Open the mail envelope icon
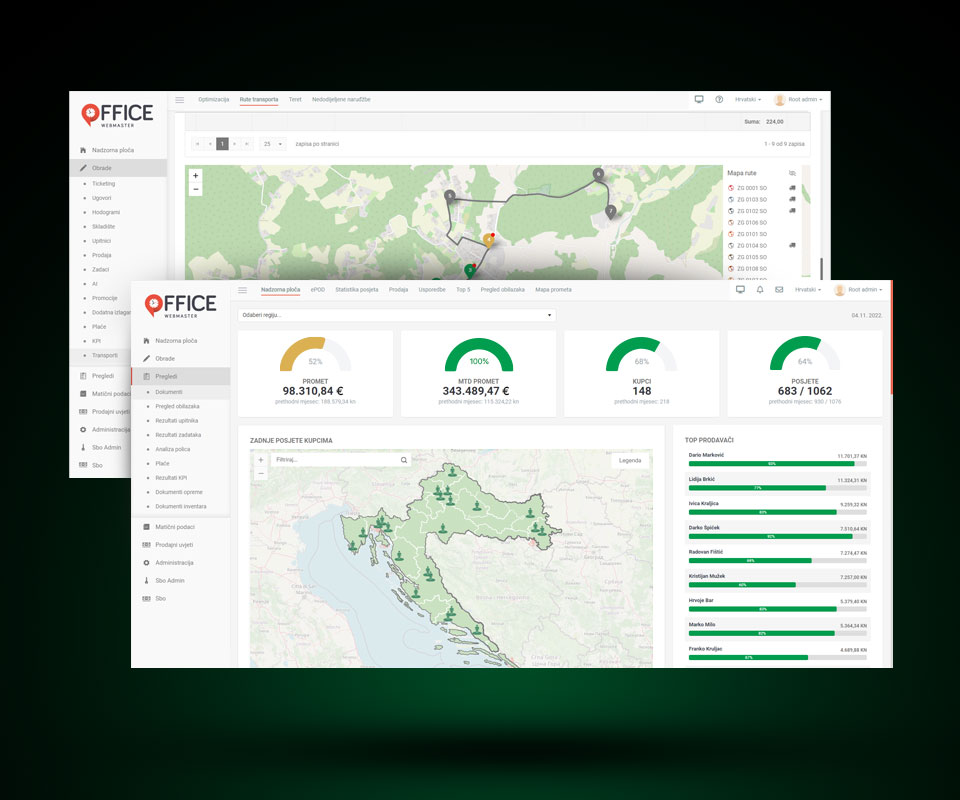 (x=779, y=290)
